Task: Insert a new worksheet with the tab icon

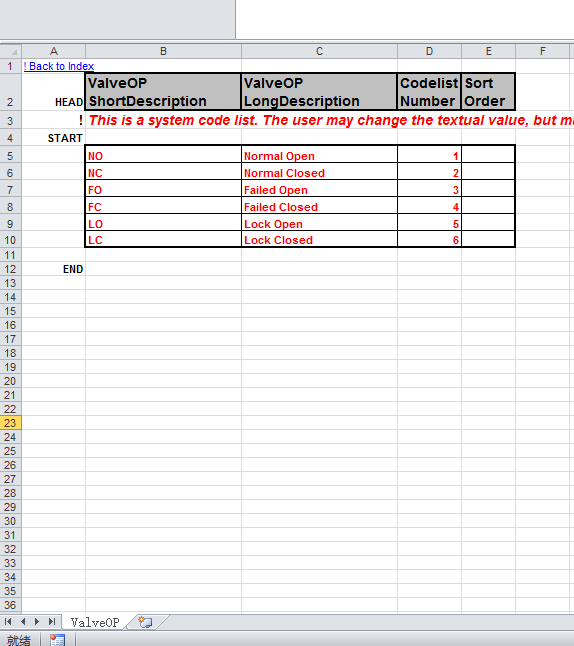Action: pyautogui.click(x=145, y=622)
